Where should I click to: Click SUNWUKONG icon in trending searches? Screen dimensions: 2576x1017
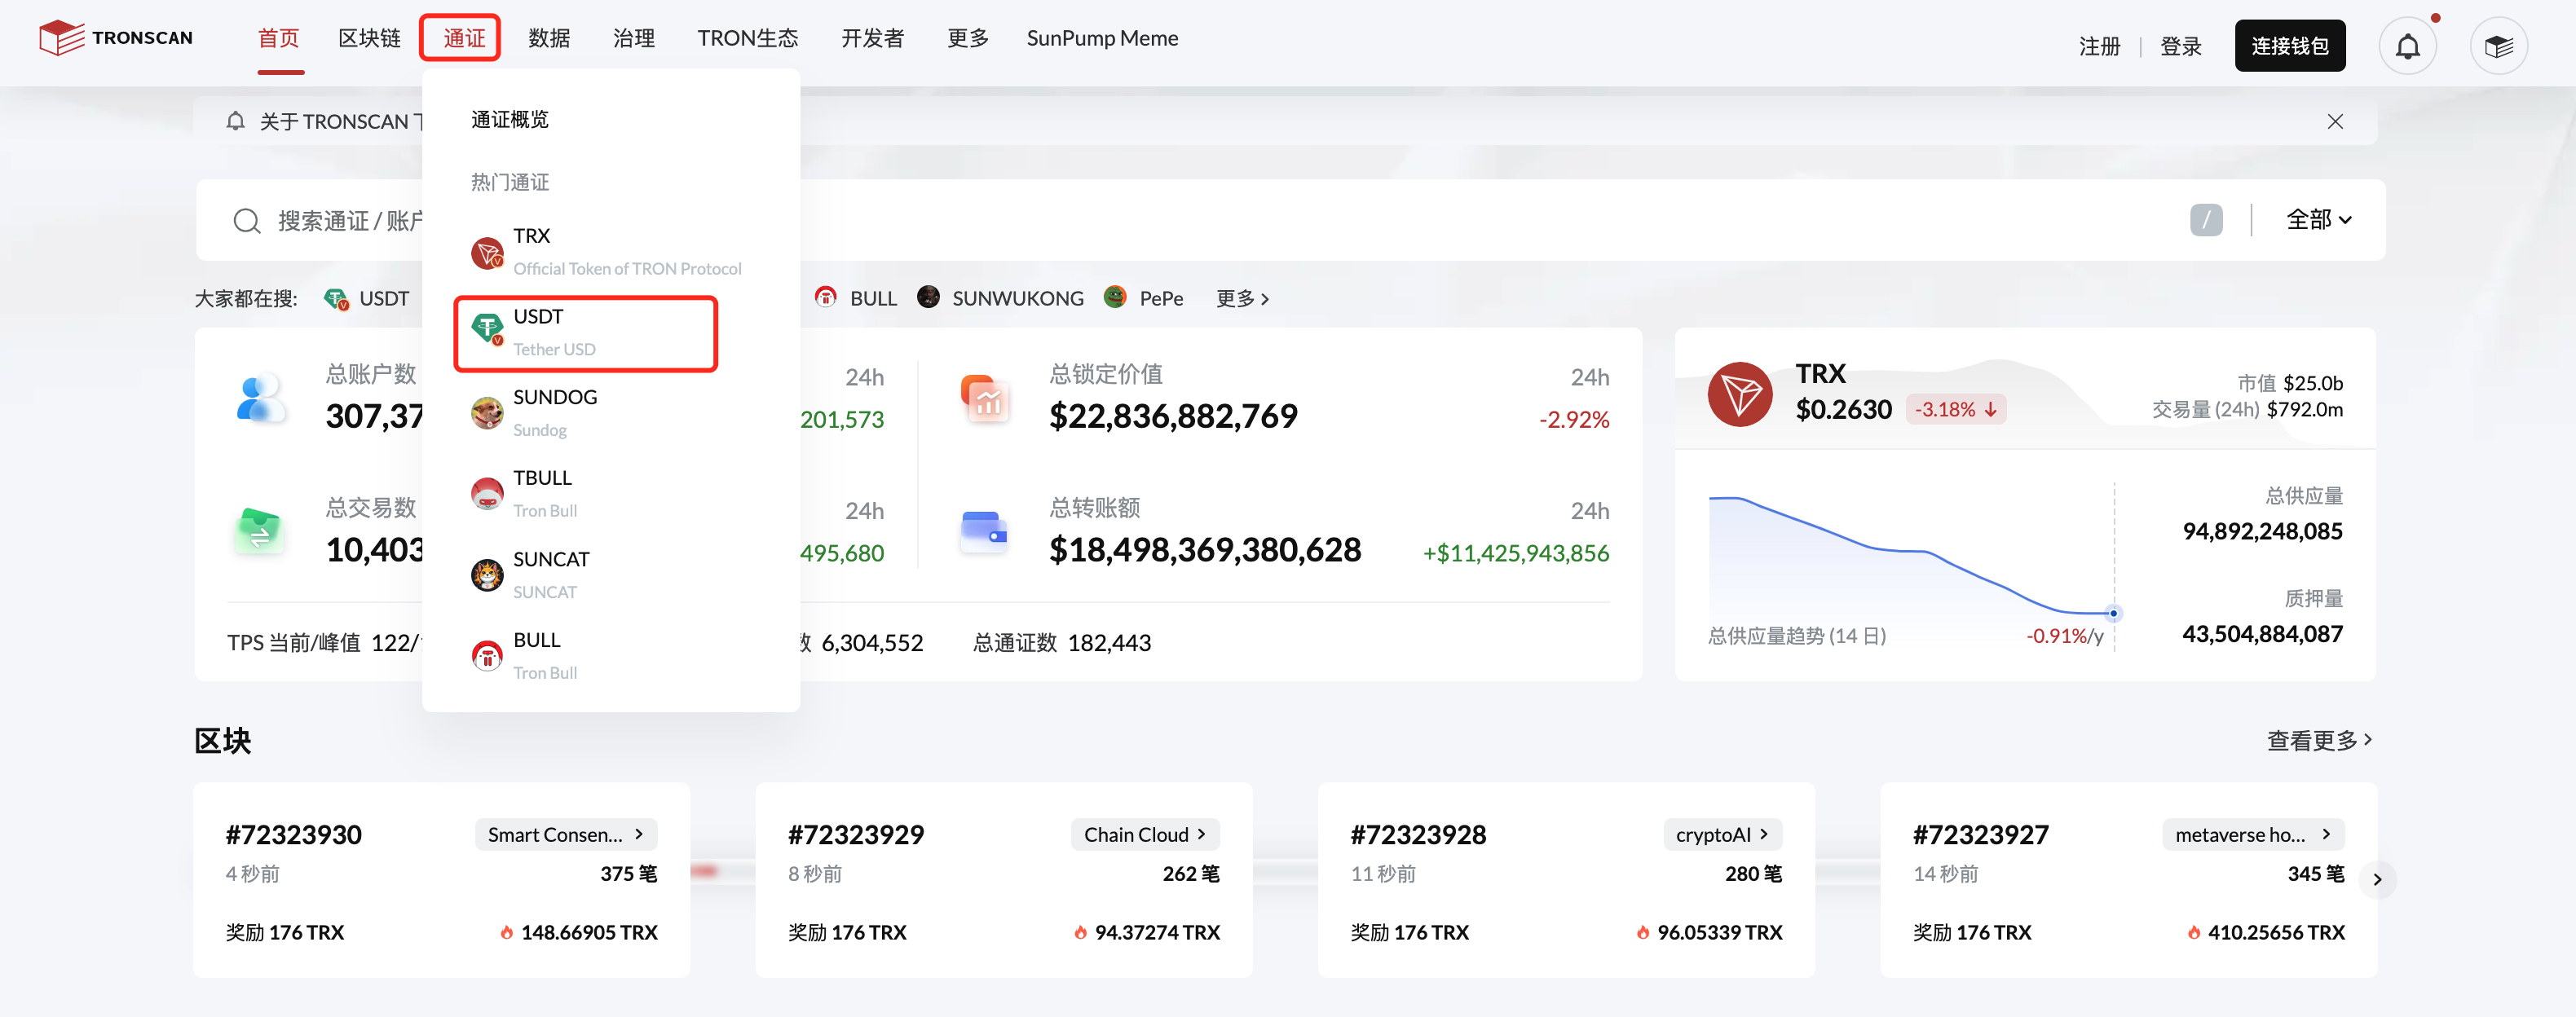[928, 297]
